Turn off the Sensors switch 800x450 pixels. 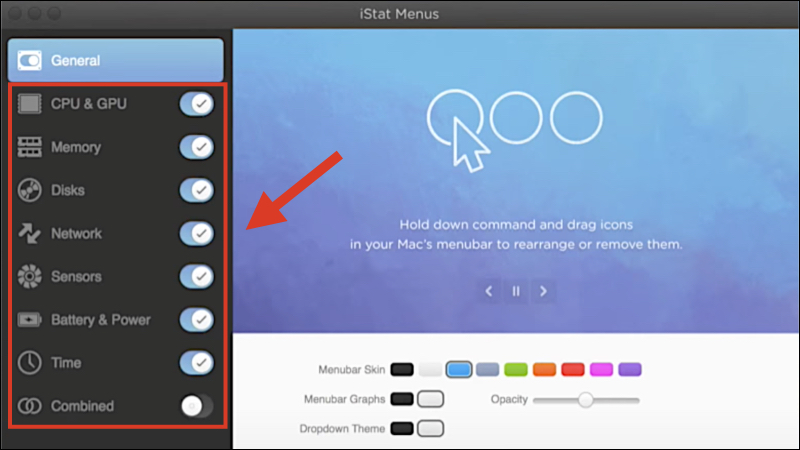pyautogui.click(x=196, y=277)
